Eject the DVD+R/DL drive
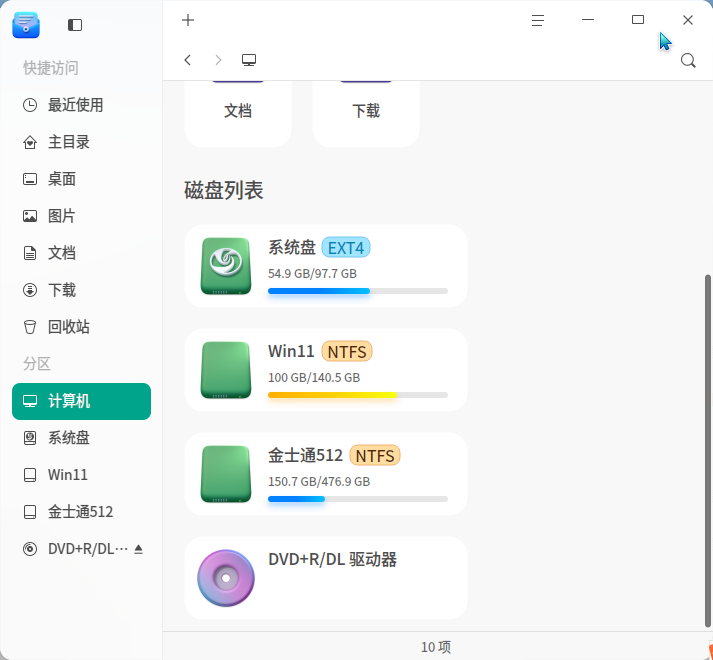 (x=139, y=549)
